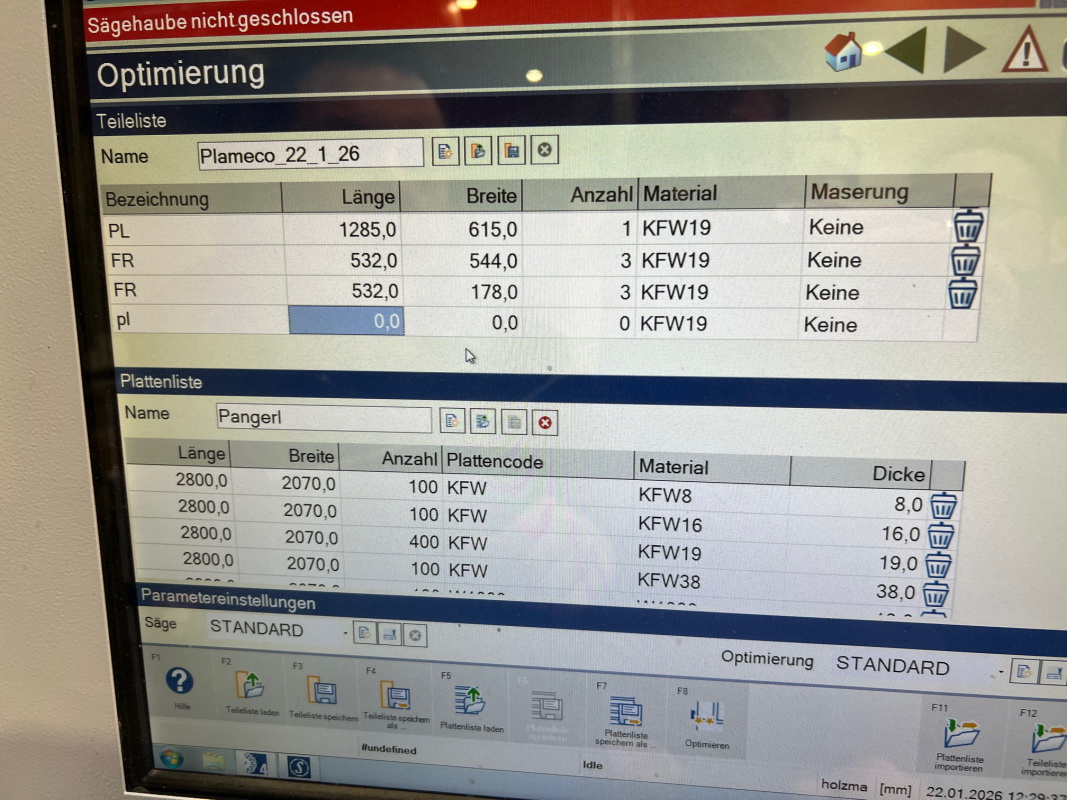Delete the 532 x 544 FR row

click(964, 260)
